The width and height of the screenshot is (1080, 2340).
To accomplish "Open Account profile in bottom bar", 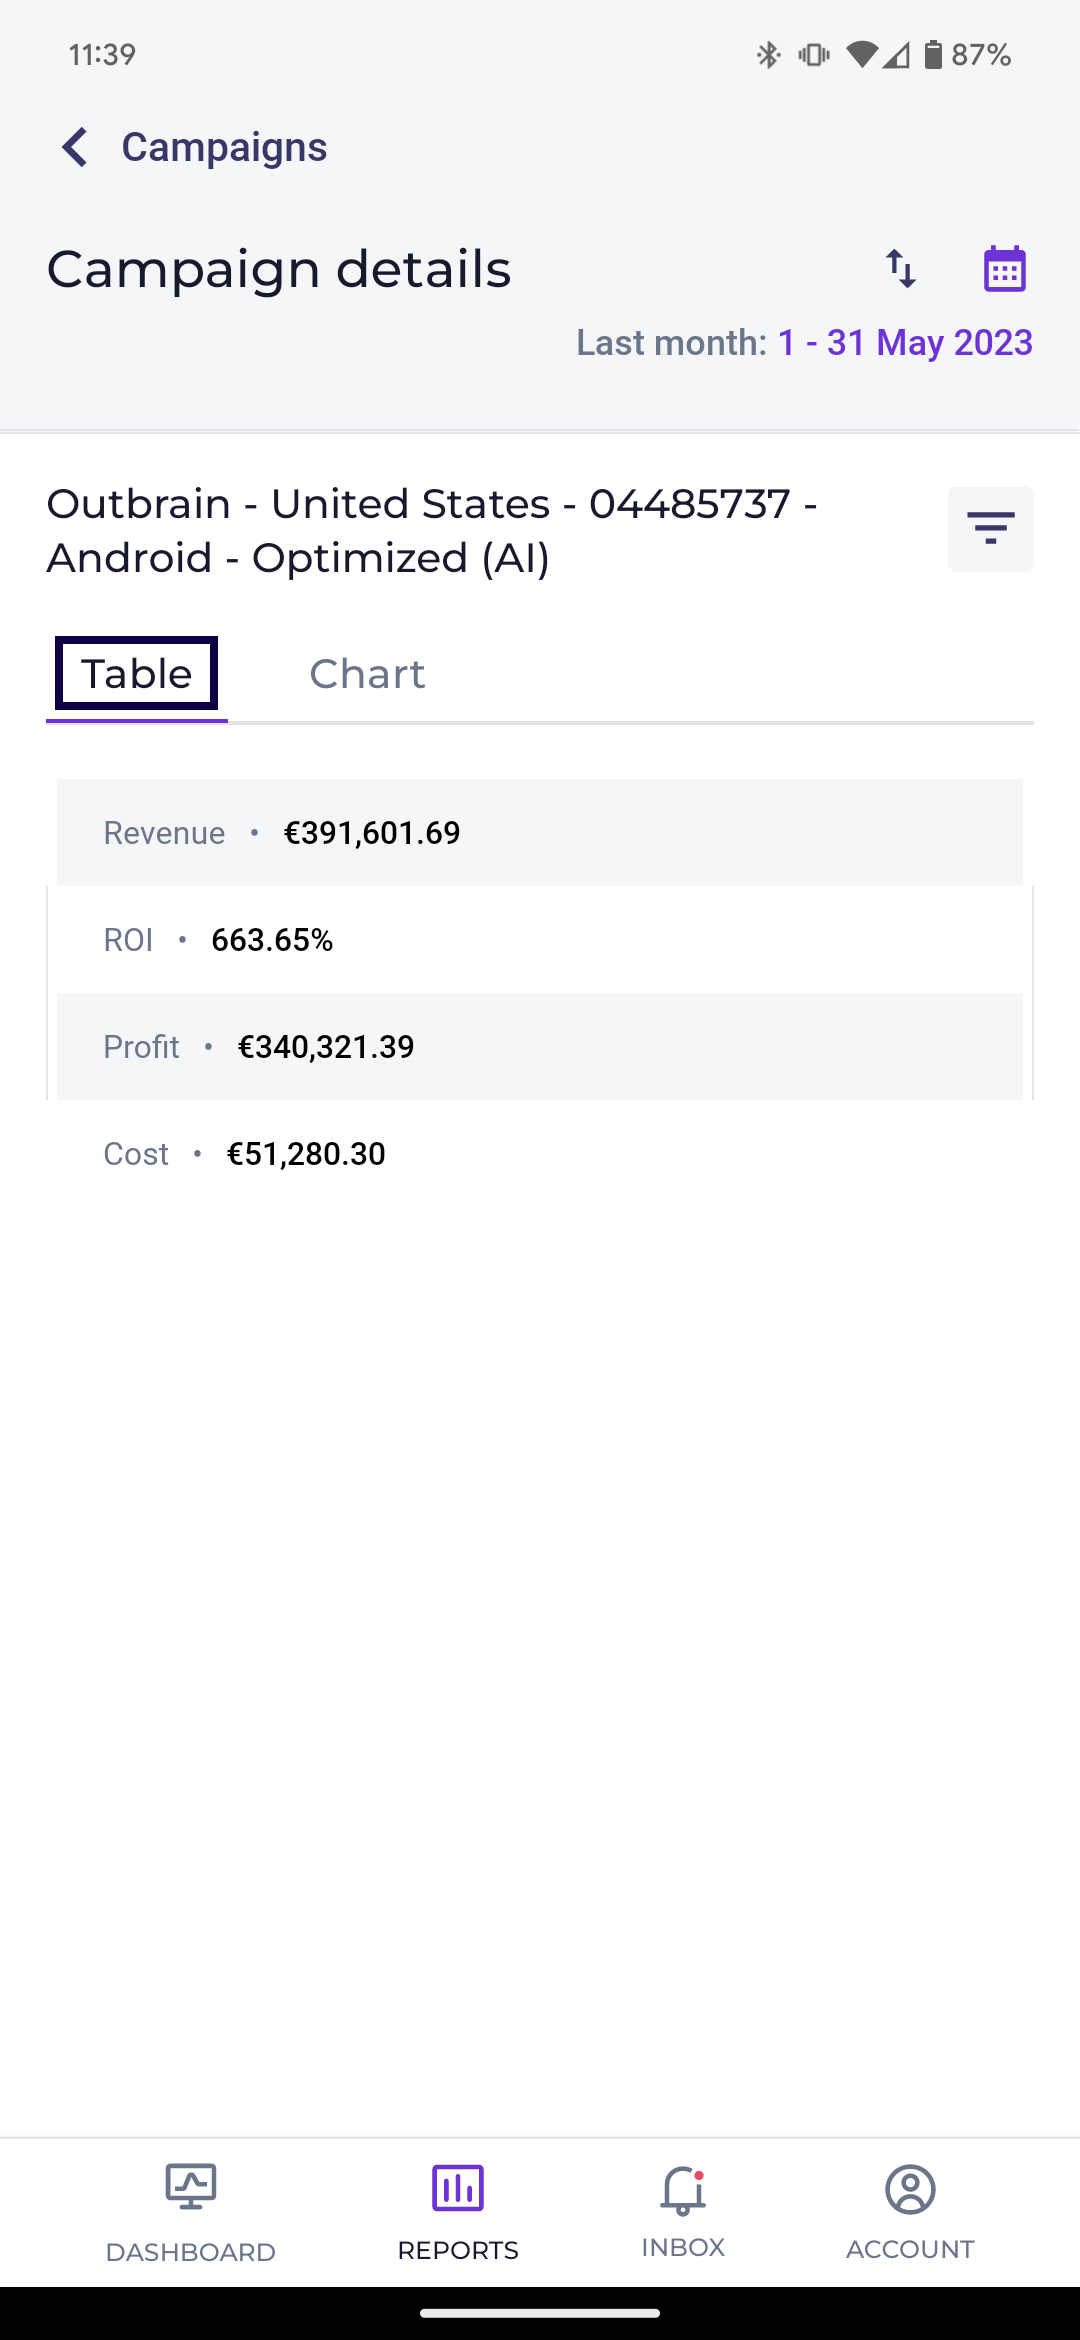I will [x=910, y=2212].
